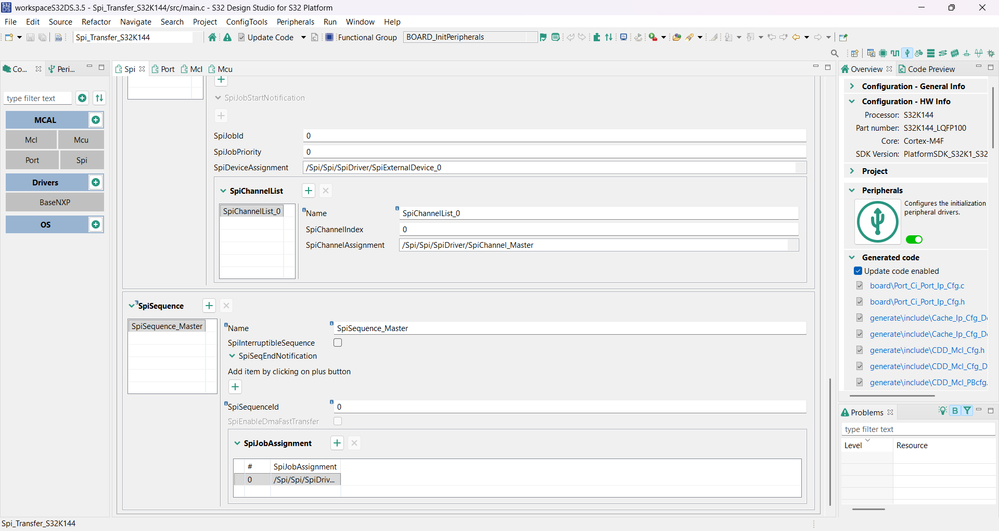Add new OS component with plus
The height and width of the screenshot is (531, 999).
(96, 224)
